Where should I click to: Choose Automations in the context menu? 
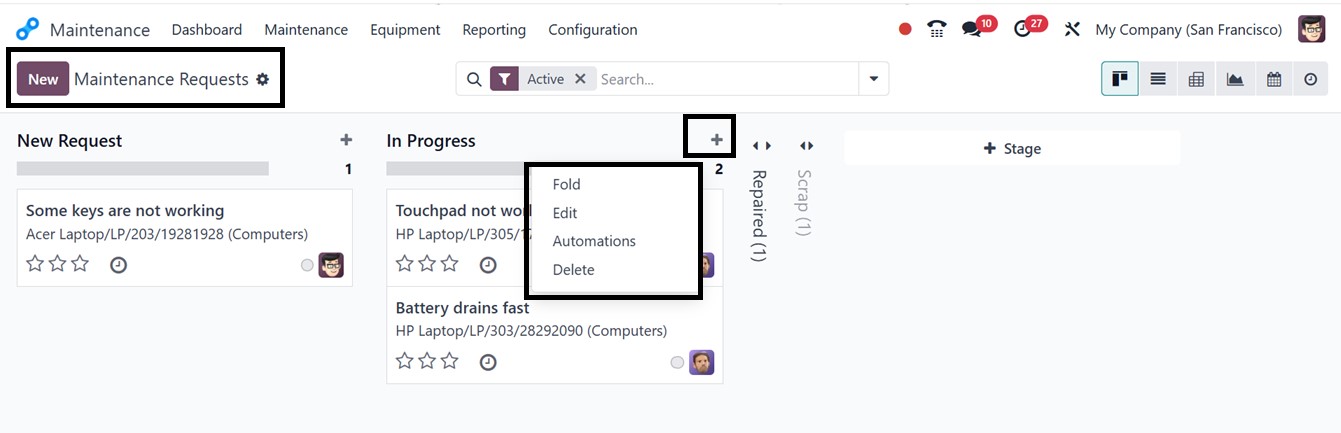594,241
